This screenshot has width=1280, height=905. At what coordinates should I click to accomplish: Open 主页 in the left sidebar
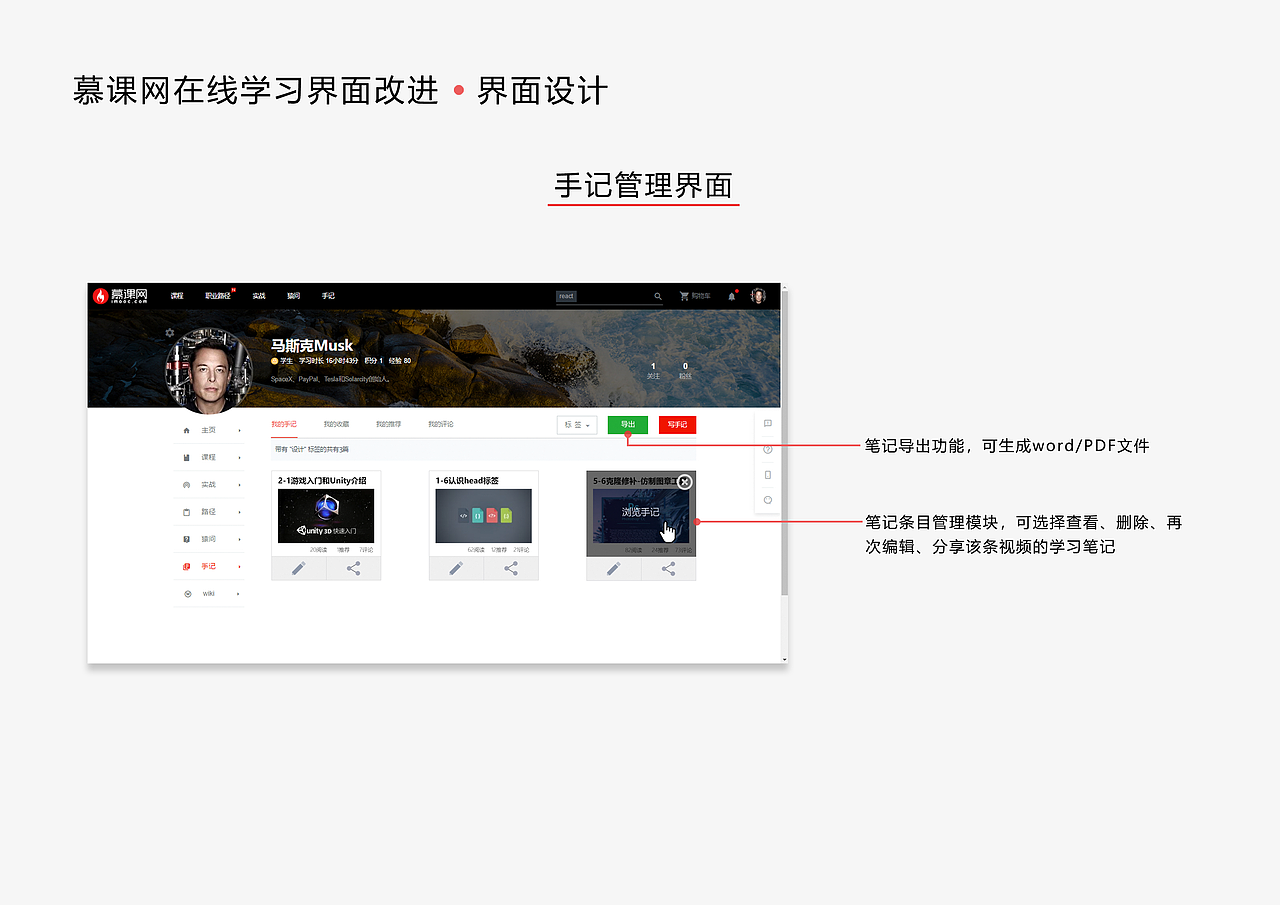[208, 430]
